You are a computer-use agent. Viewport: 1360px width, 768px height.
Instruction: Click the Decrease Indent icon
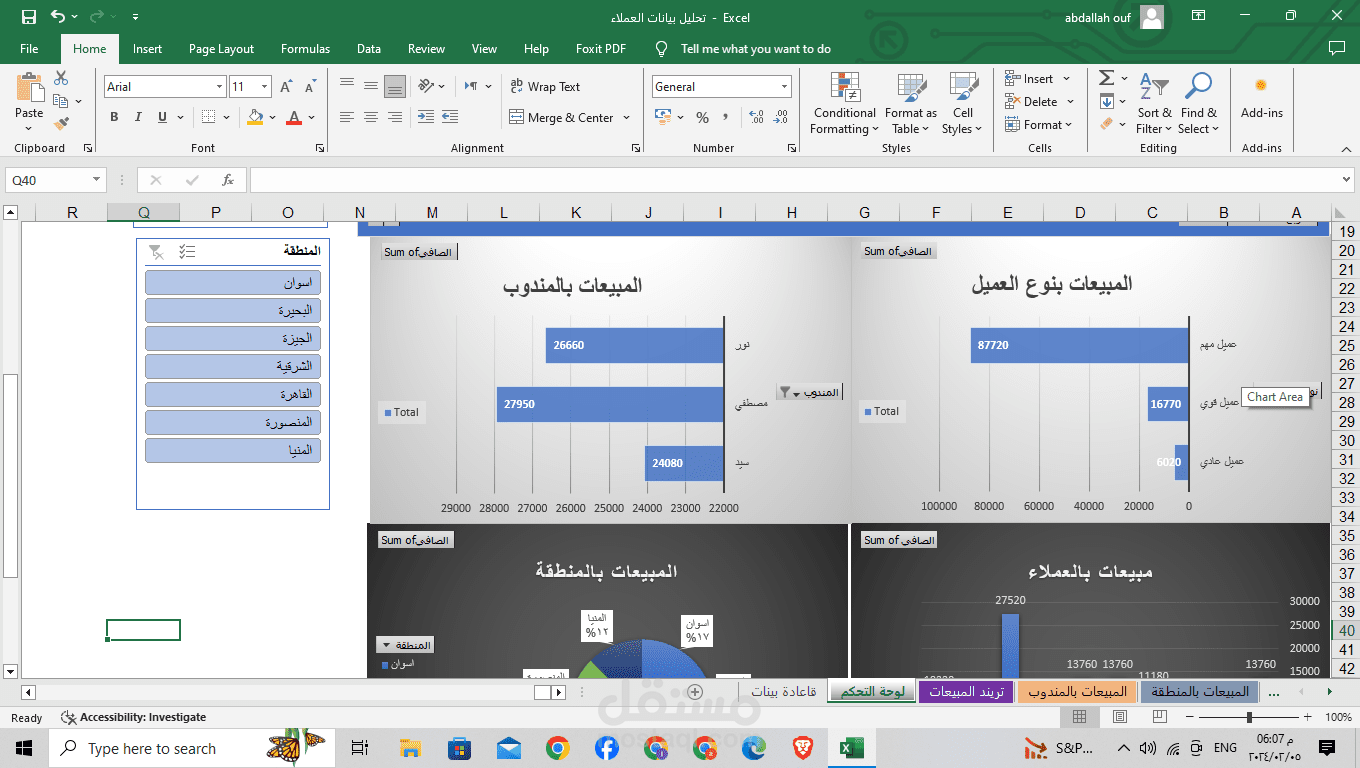426,117
